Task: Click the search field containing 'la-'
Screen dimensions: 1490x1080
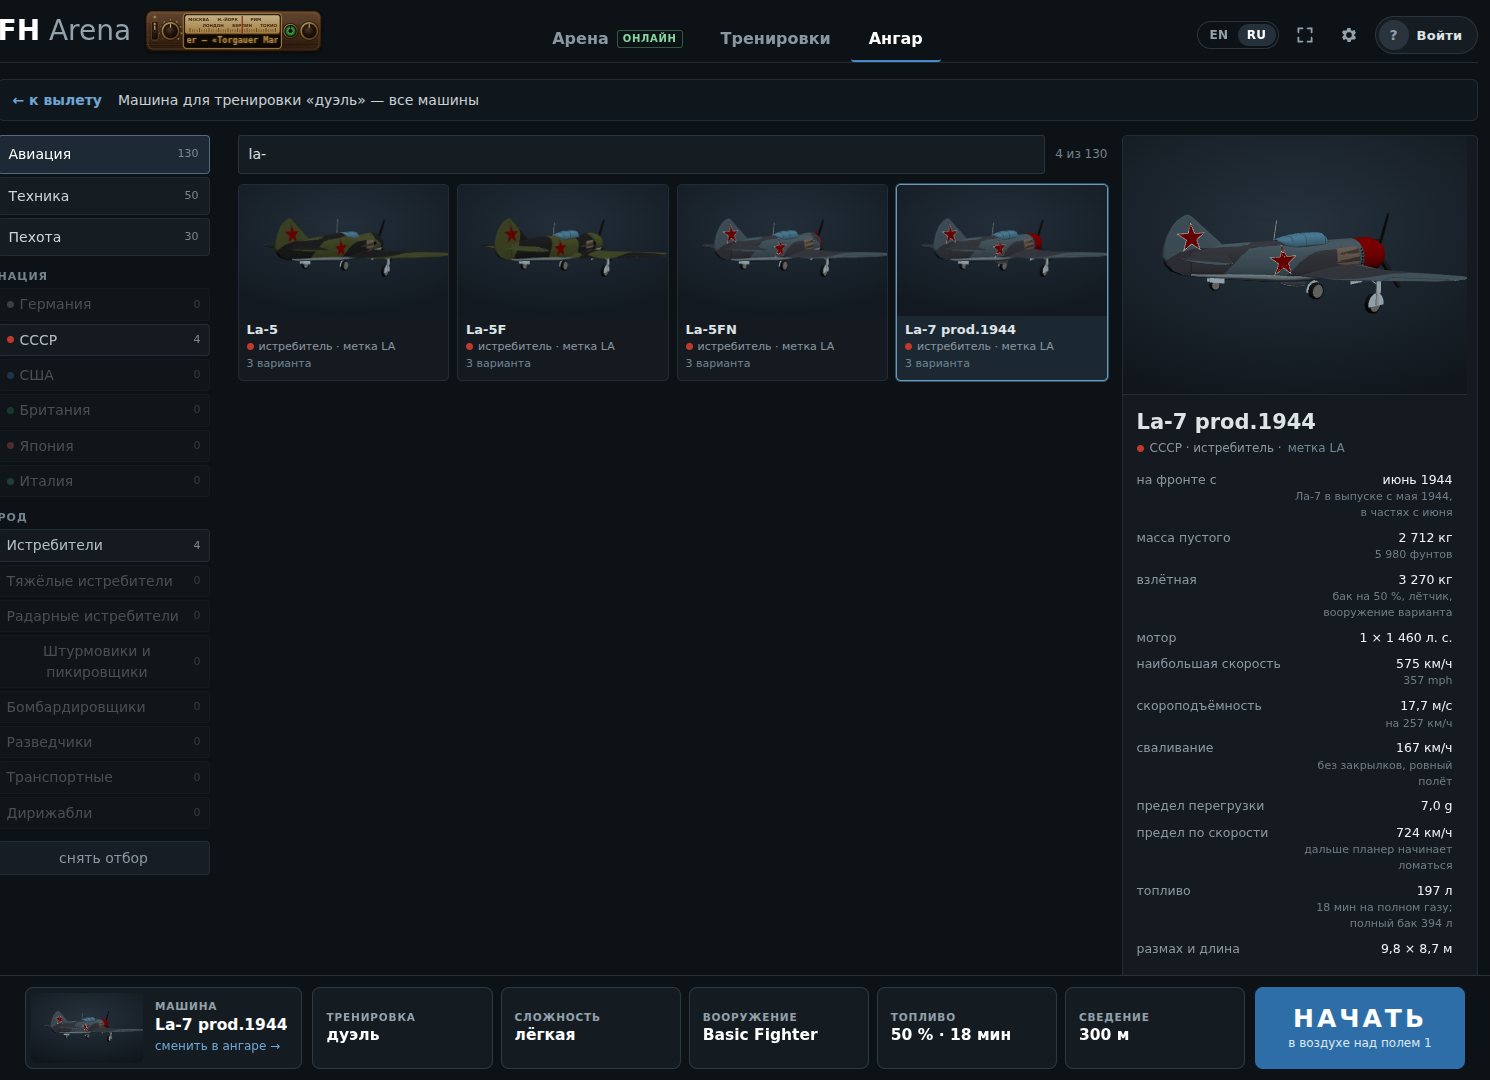Action: pos(641,154)
